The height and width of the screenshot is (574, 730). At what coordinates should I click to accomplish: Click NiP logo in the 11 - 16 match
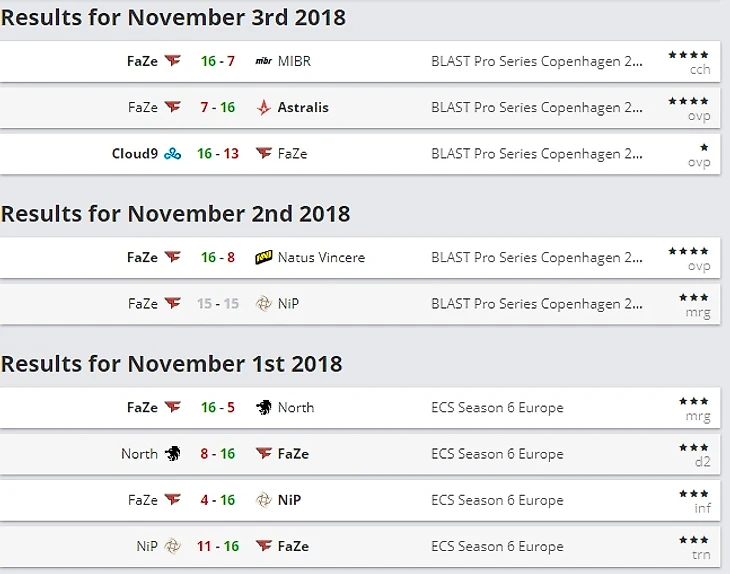173,547
